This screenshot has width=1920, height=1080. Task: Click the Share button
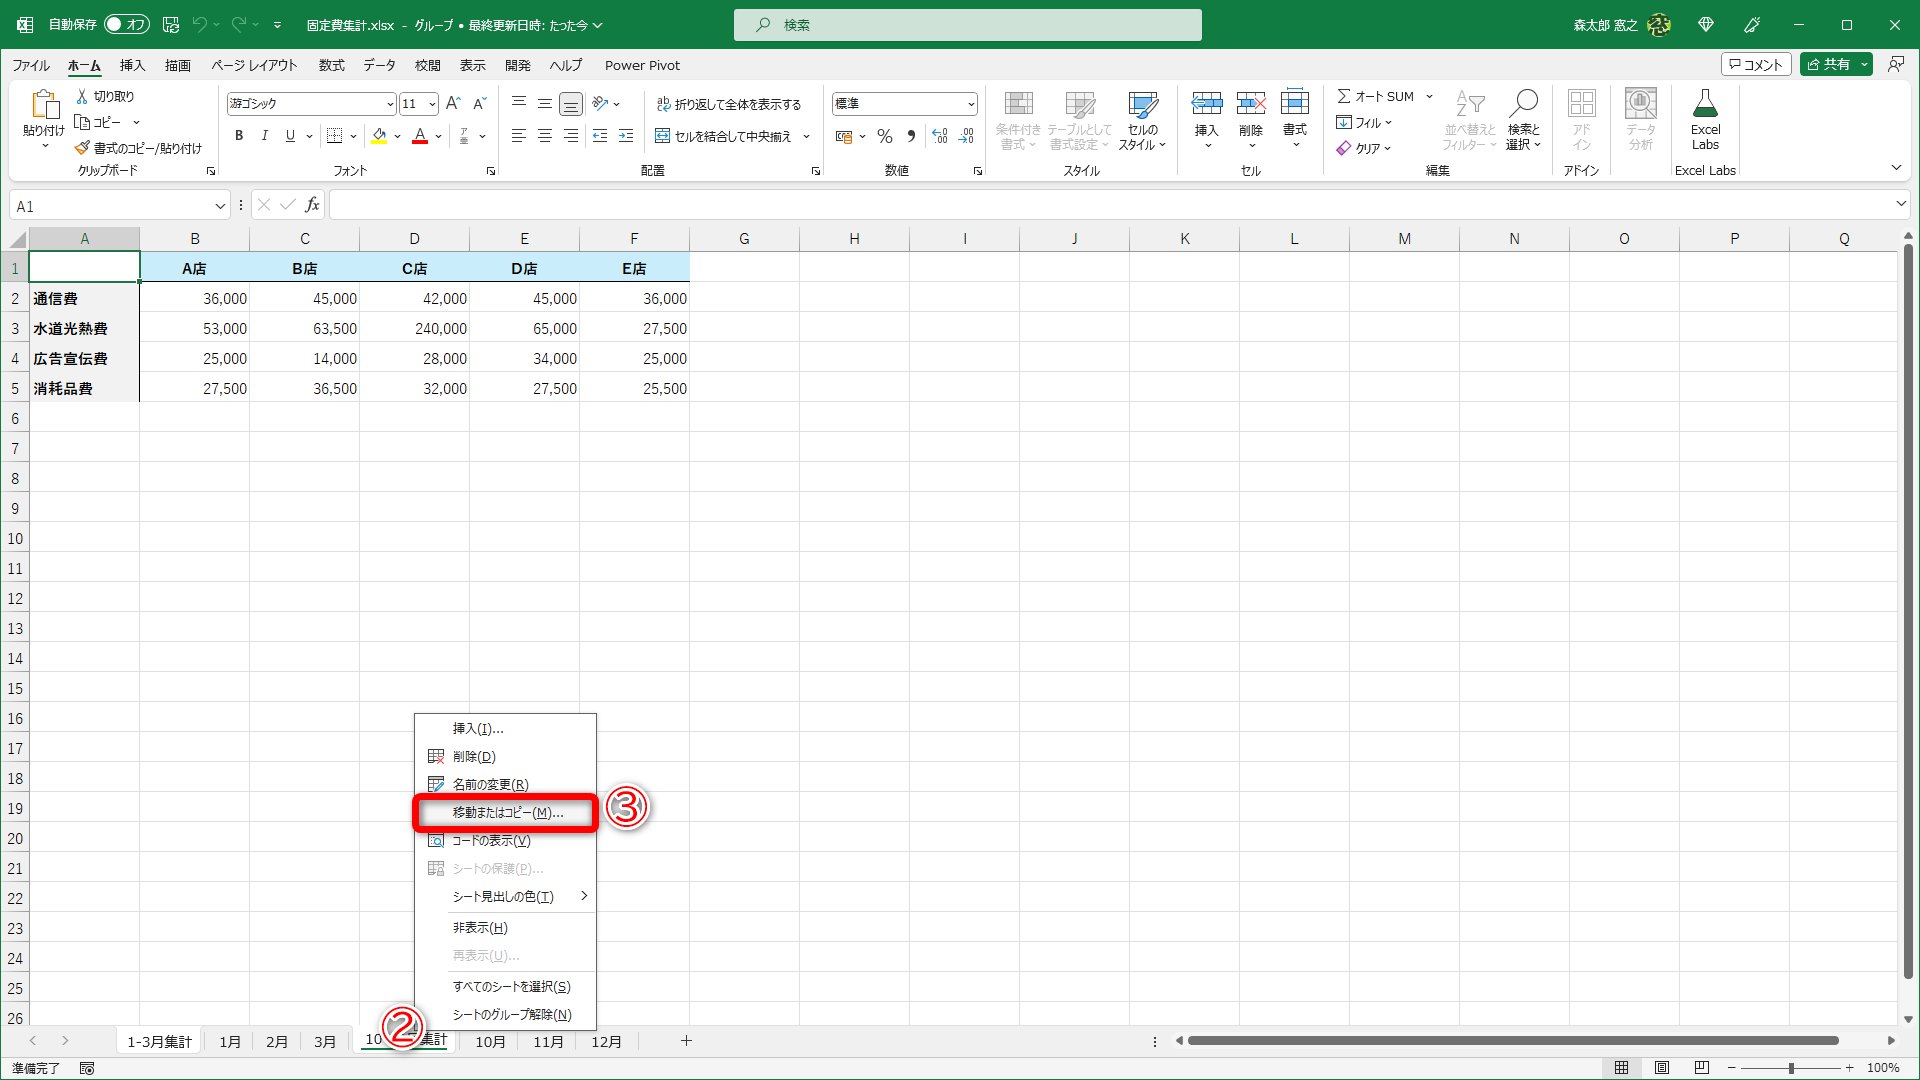pyautogui.click(x=1828, y=64)
